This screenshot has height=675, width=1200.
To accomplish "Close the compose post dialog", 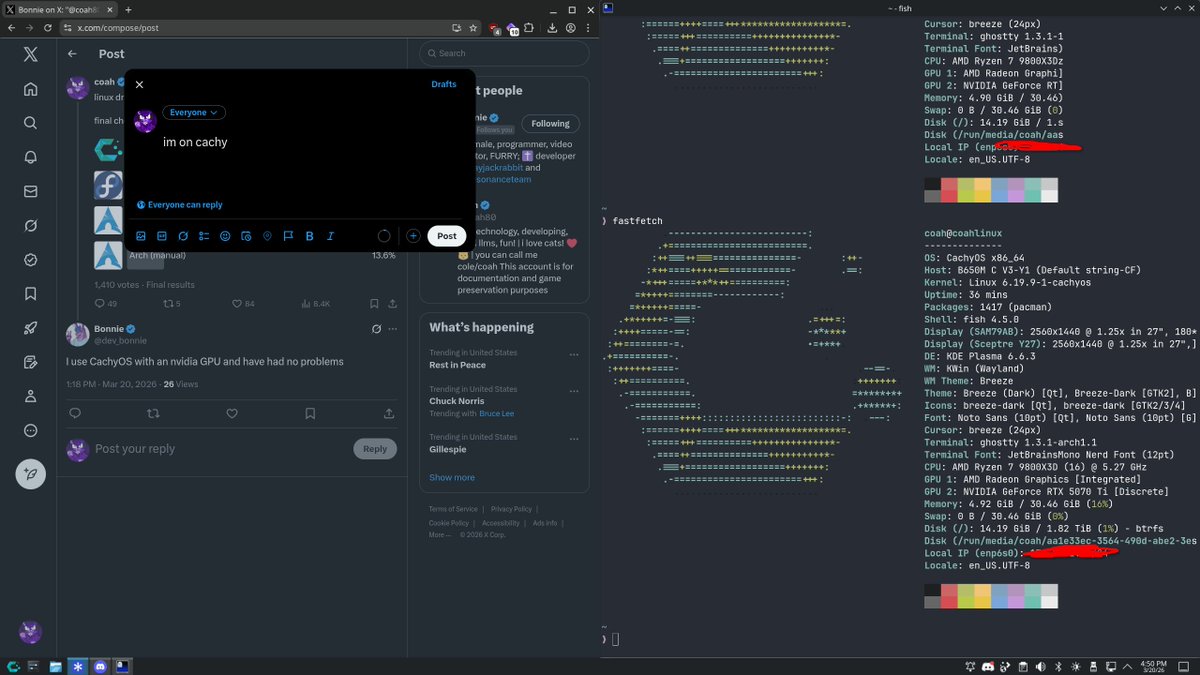I will 139,85.
